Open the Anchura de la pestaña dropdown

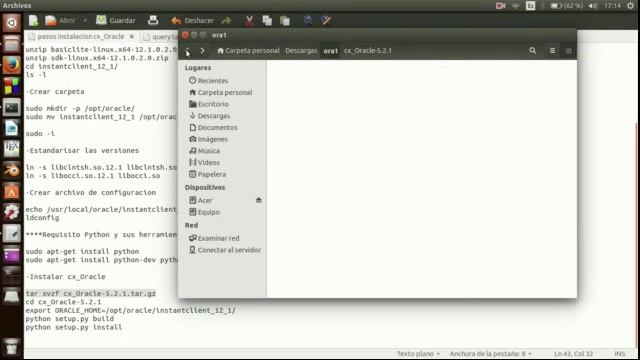491,353
